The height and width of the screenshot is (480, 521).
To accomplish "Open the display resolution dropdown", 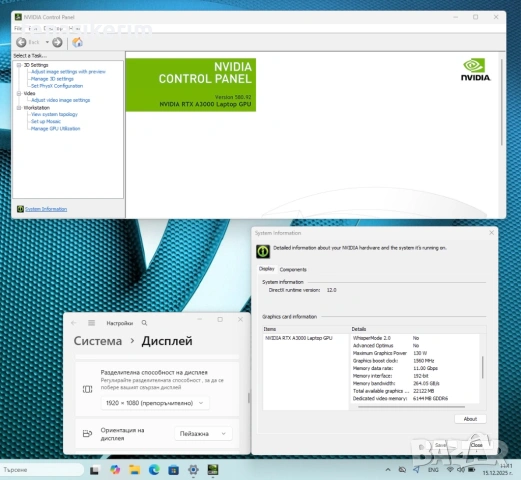I will 155,403.
